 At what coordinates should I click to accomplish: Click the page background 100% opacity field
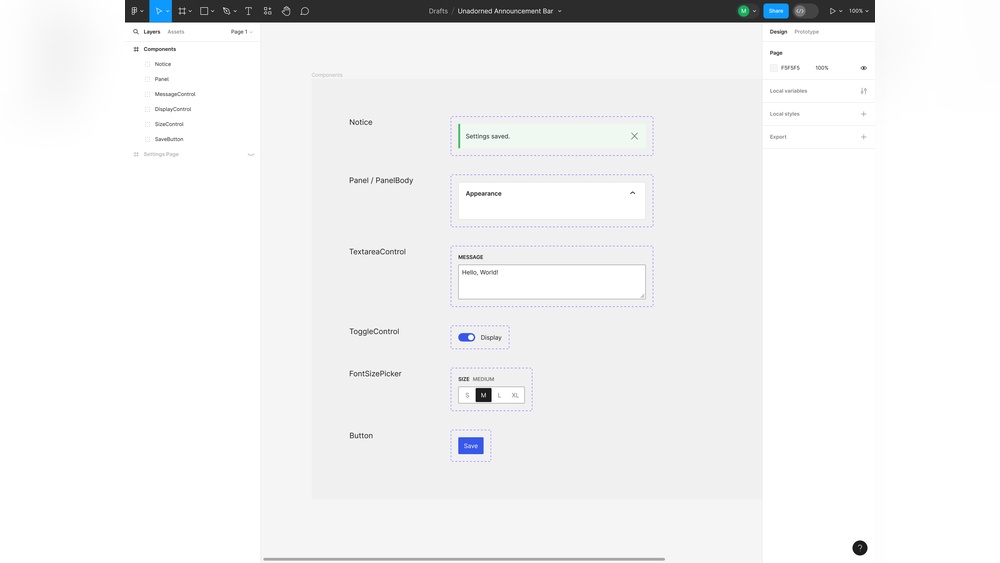click(821, 68)
